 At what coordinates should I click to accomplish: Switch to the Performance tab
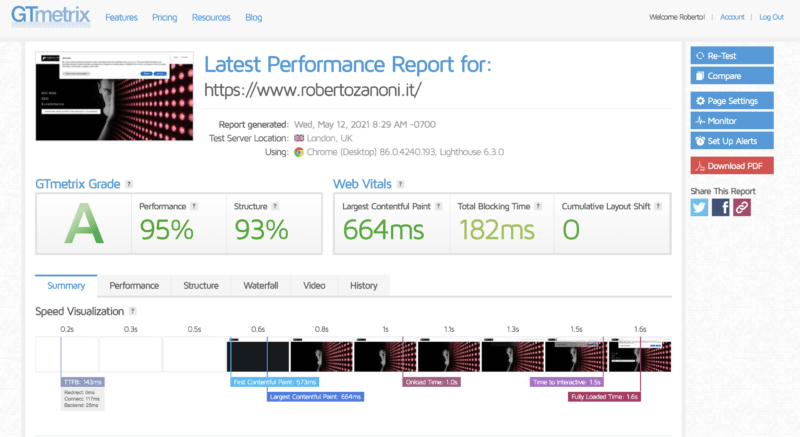(x=134, y=286)
